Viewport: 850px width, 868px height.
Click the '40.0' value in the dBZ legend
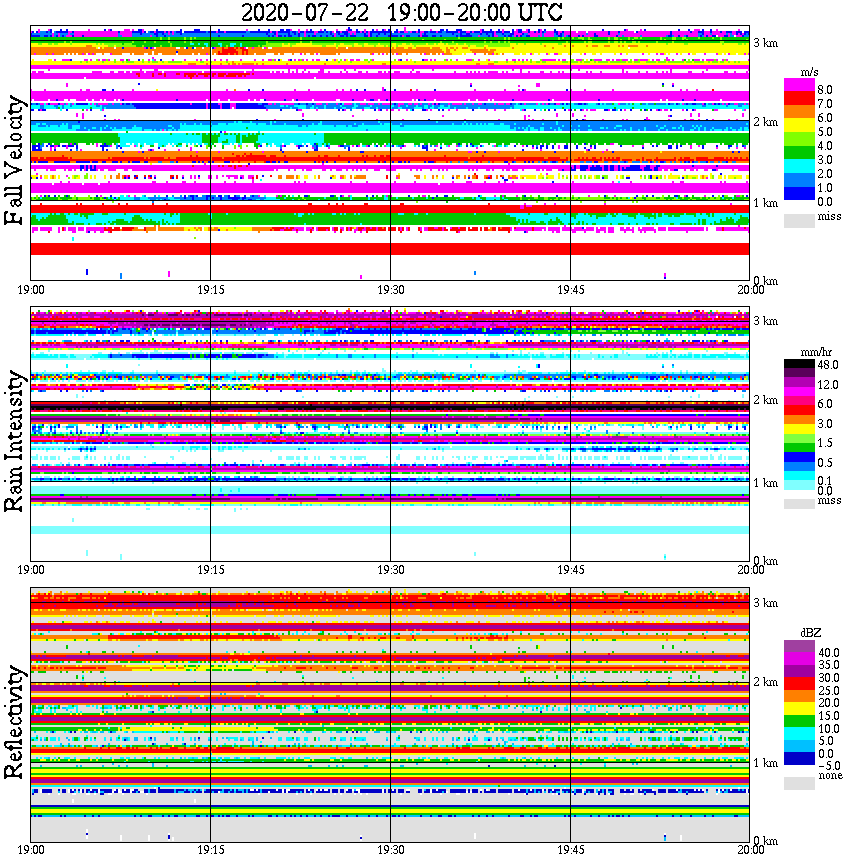(x=828, y=653)
